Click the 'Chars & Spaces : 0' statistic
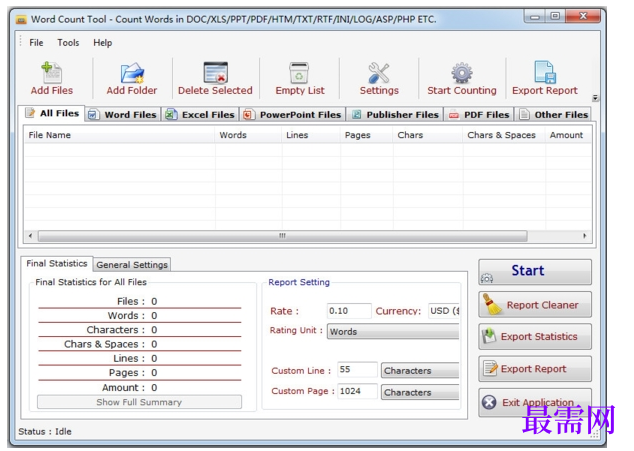Image resolution: width=634 pixels, height=451 pixels. coord(111,344)
